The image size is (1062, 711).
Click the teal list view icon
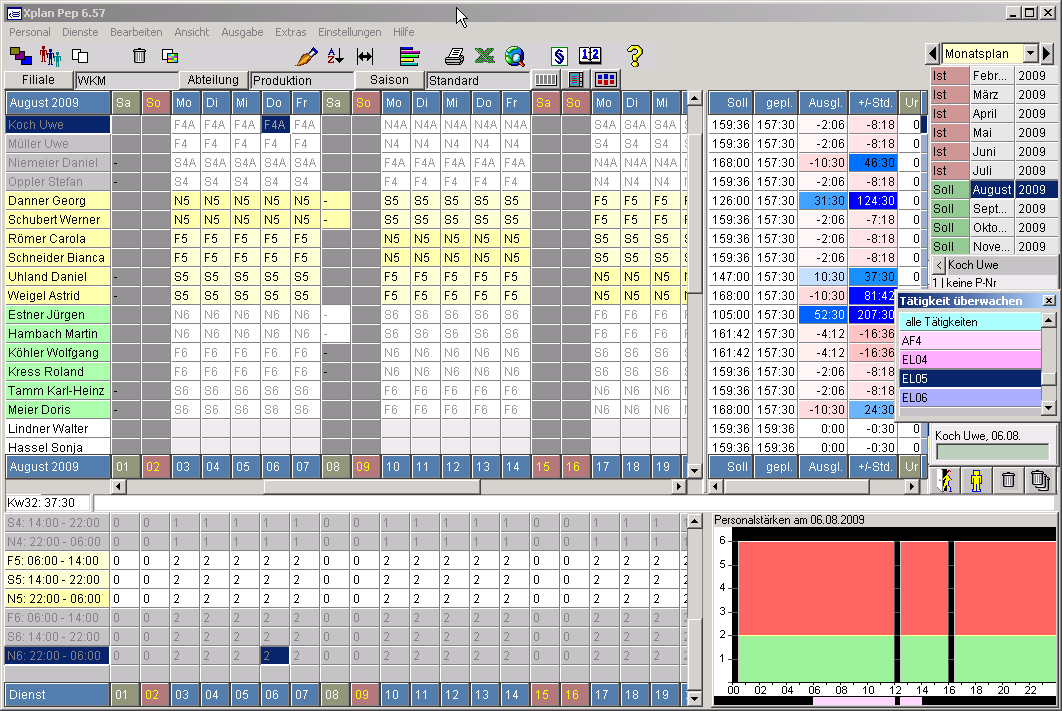click(x=576, y=80)
